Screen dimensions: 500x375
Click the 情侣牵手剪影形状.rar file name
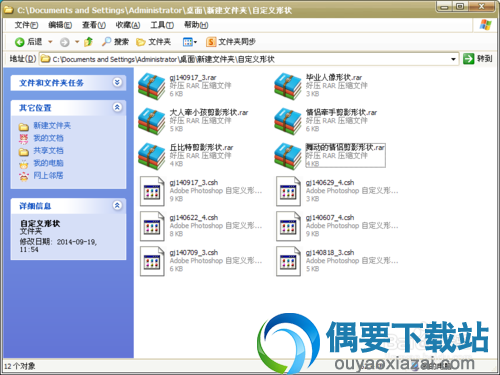(341, 112)
